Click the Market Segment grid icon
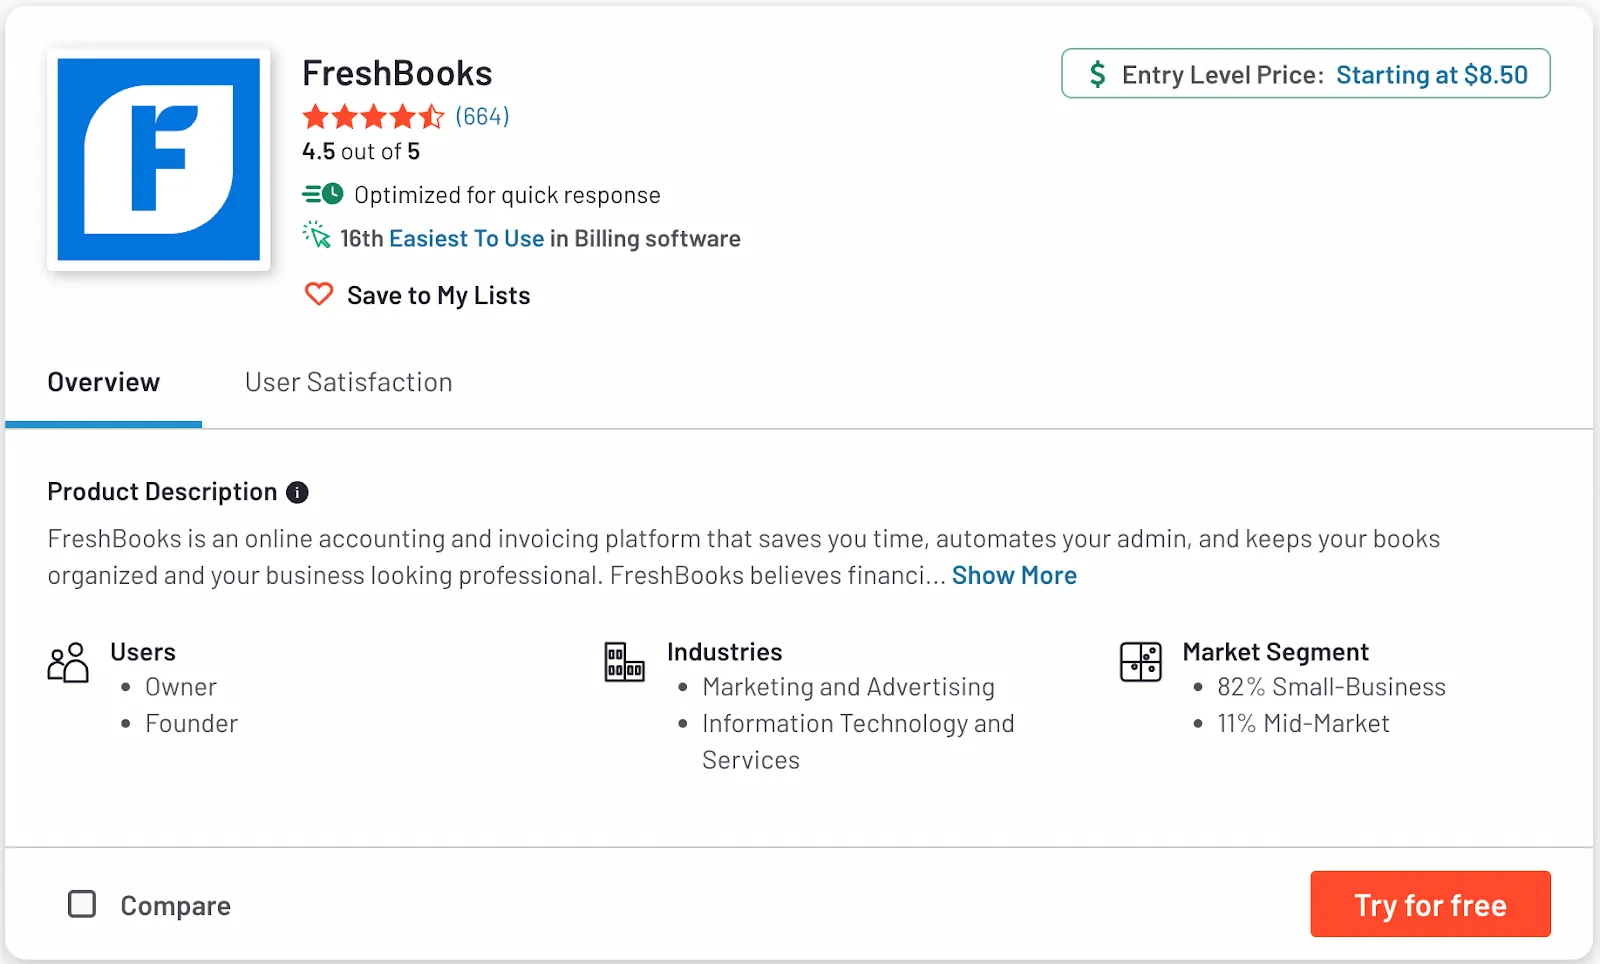This screenshot has width=1600, height=964. tap(1140, 662)
